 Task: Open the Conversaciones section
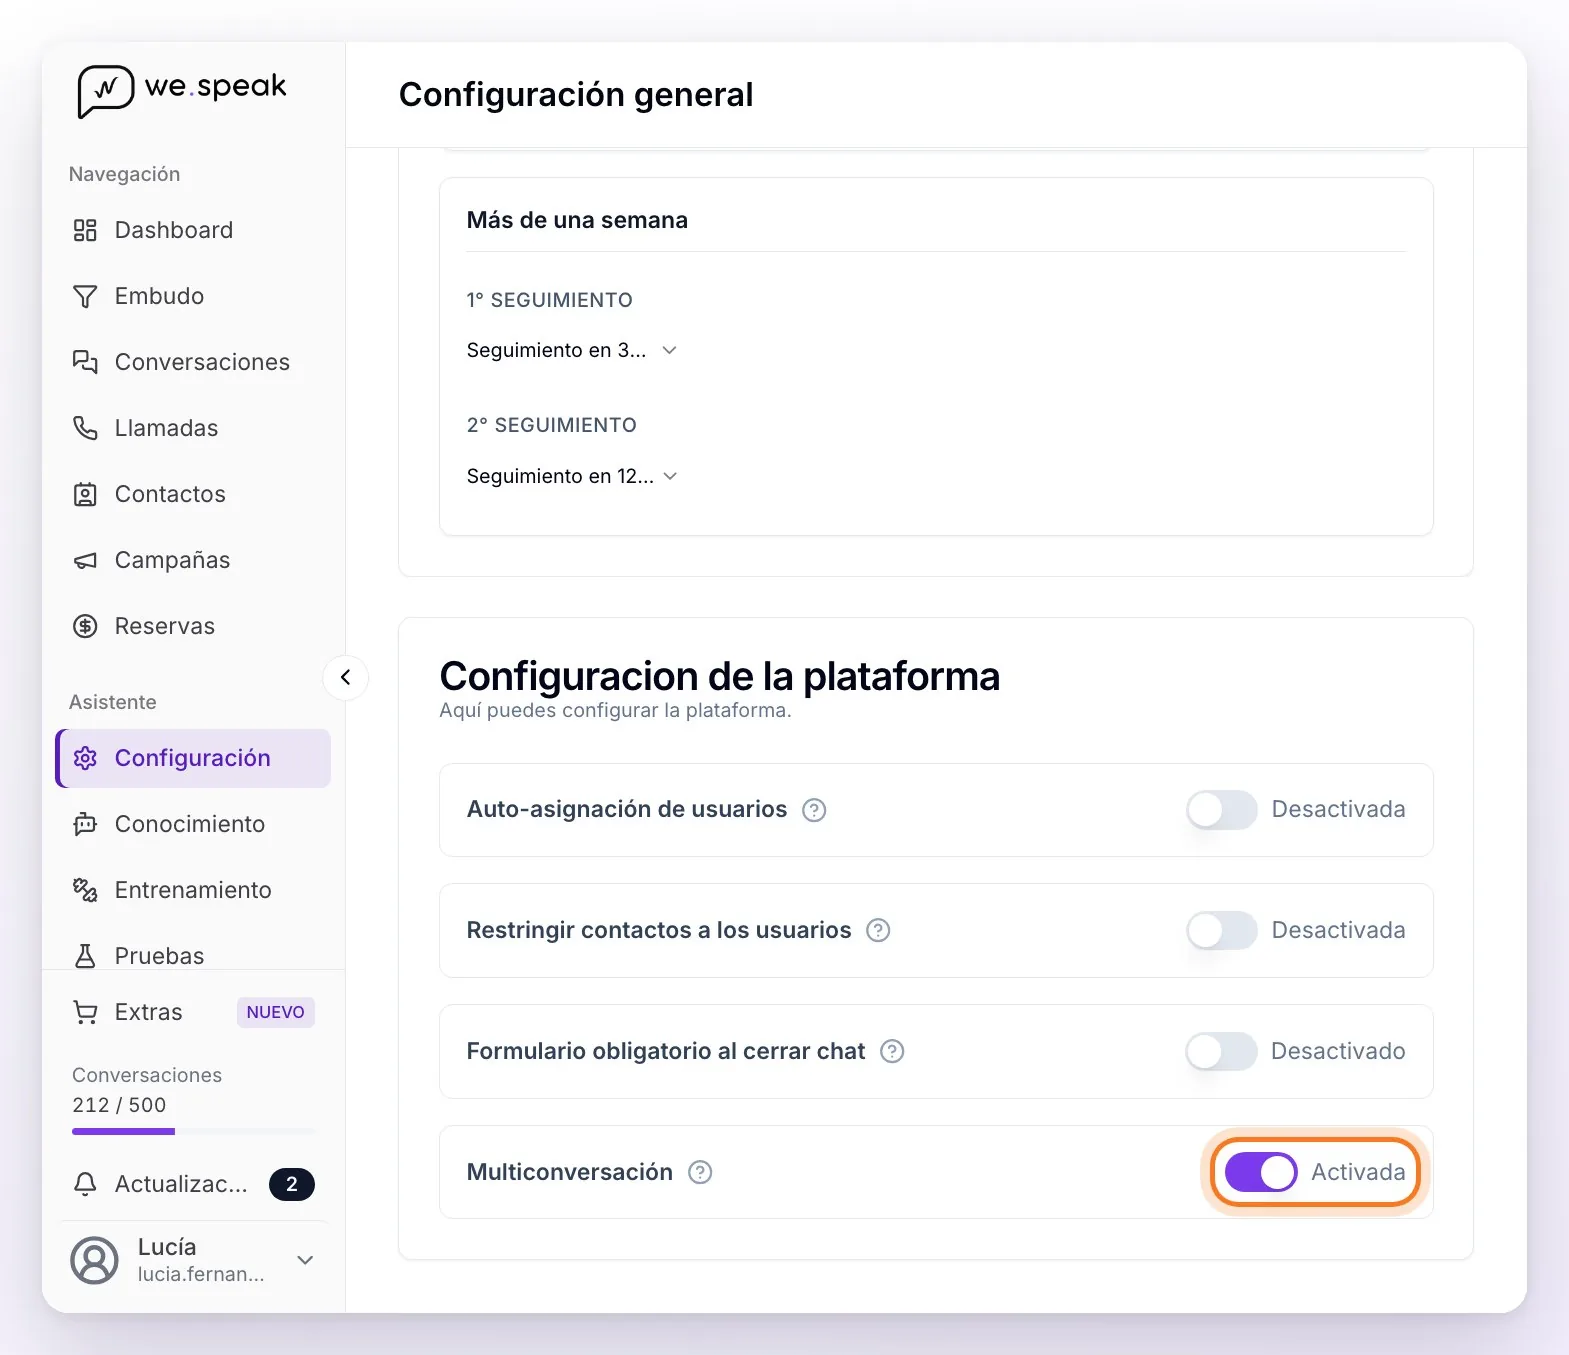(x=193, y=363)
